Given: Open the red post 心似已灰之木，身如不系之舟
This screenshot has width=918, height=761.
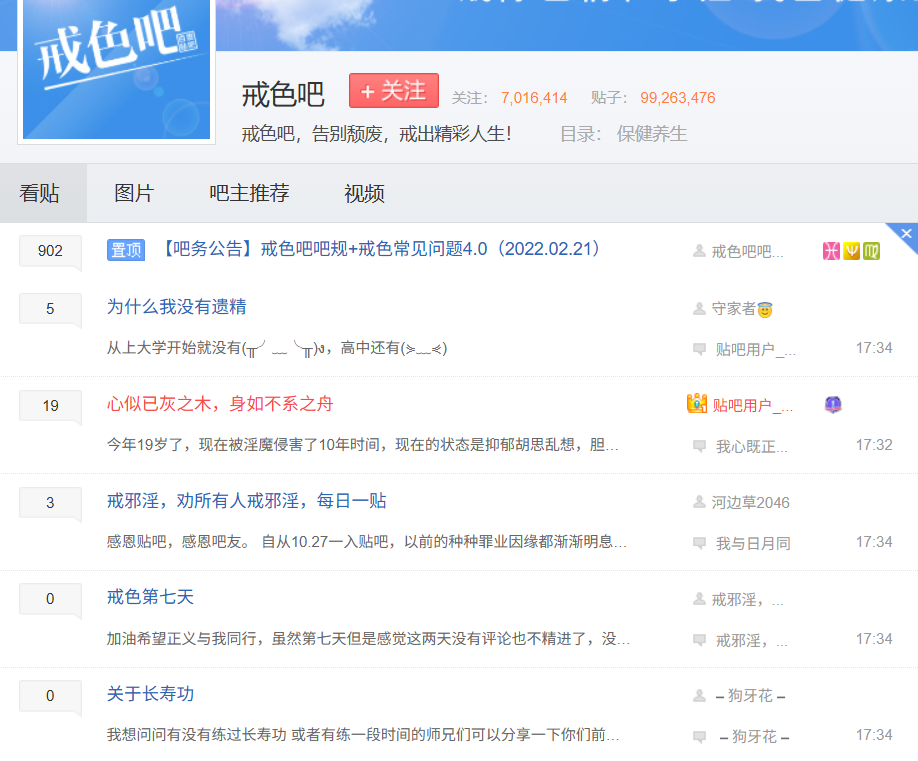Looking at the screenshot, I should coord(220,404).
